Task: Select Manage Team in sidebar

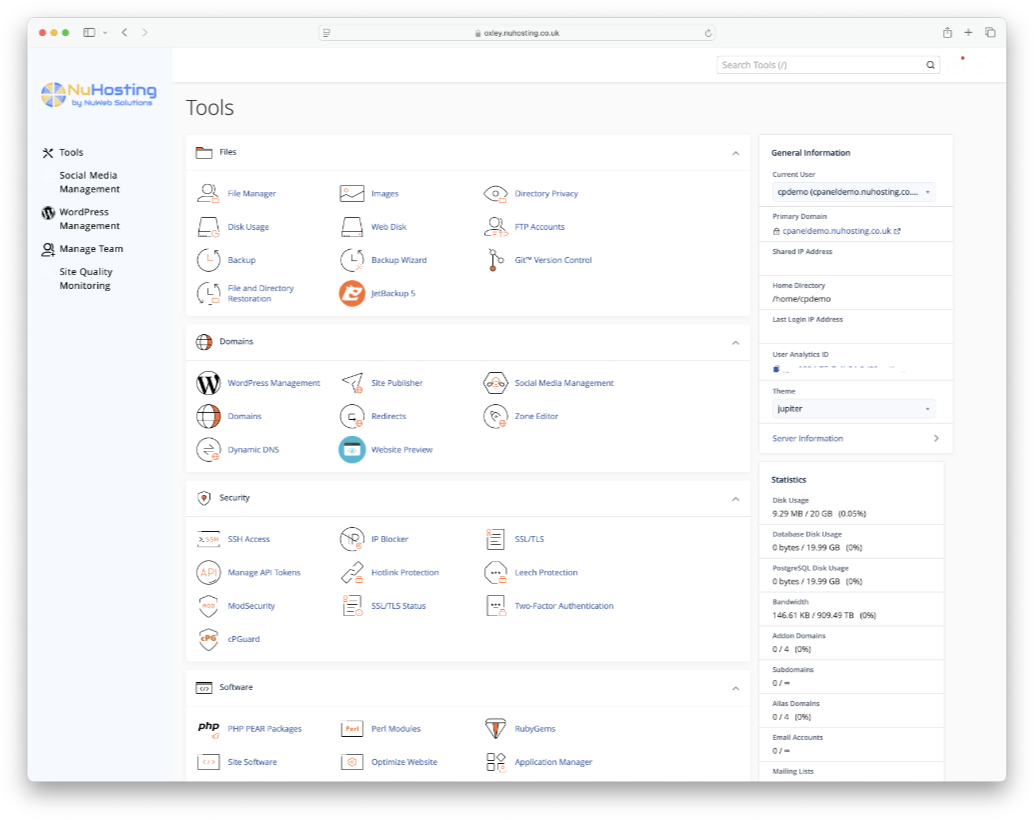Action: (90, 249)
